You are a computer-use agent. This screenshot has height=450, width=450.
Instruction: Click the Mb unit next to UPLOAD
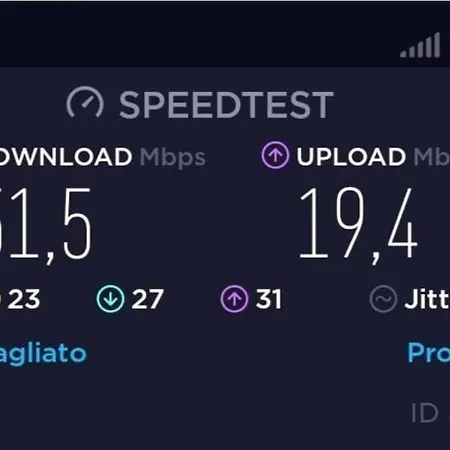(432, 156)
